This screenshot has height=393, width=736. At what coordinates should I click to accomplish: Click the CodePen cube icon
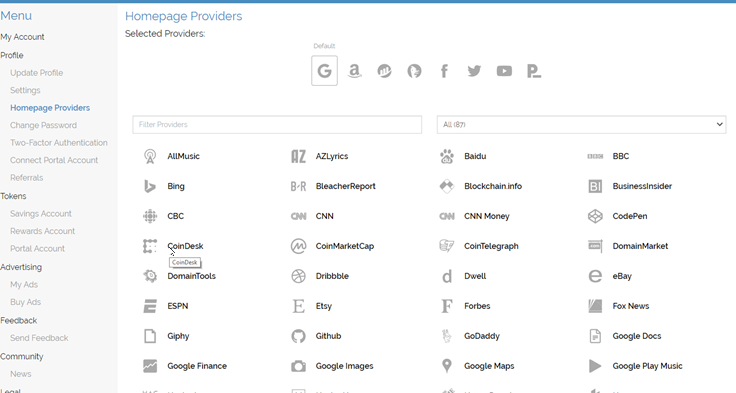pyautogui.click(x=595, y=216)
